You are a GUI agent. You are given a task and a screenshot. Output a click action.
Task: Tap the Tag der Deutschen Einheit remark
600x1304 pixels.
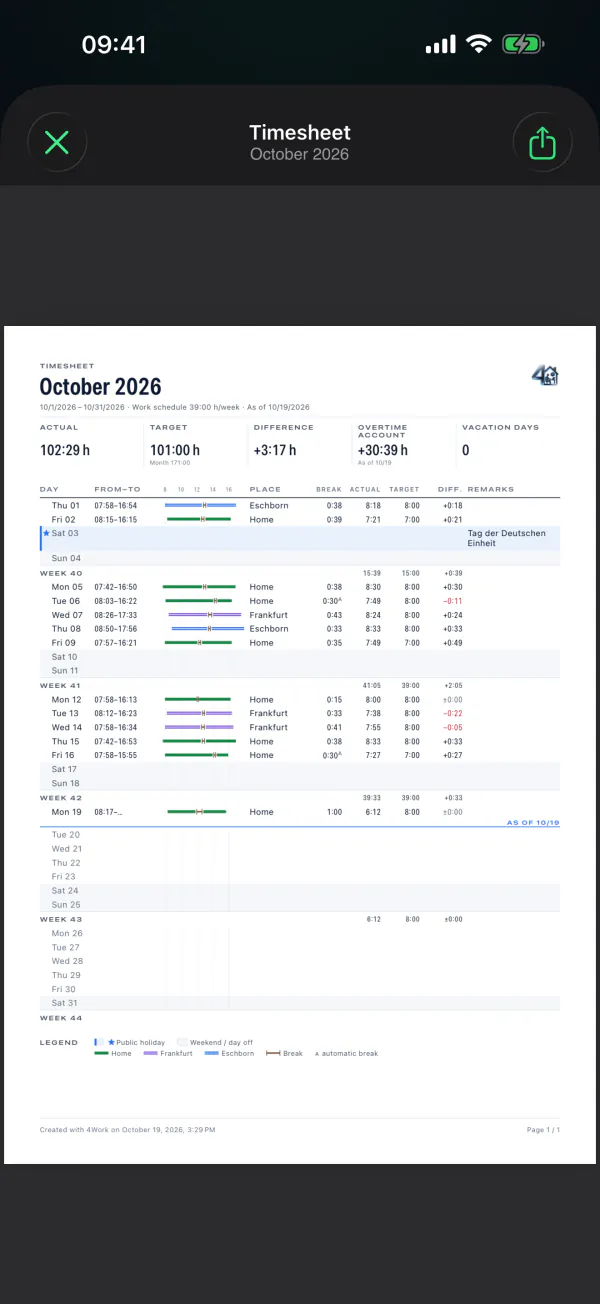pos(507,538)
